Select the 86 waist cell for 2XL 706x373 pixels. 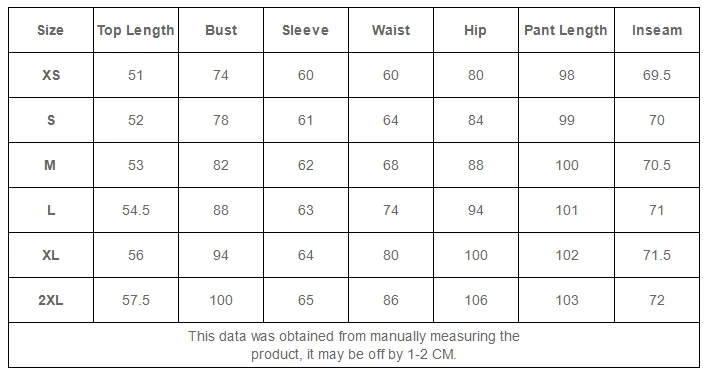tap(391, 300)
